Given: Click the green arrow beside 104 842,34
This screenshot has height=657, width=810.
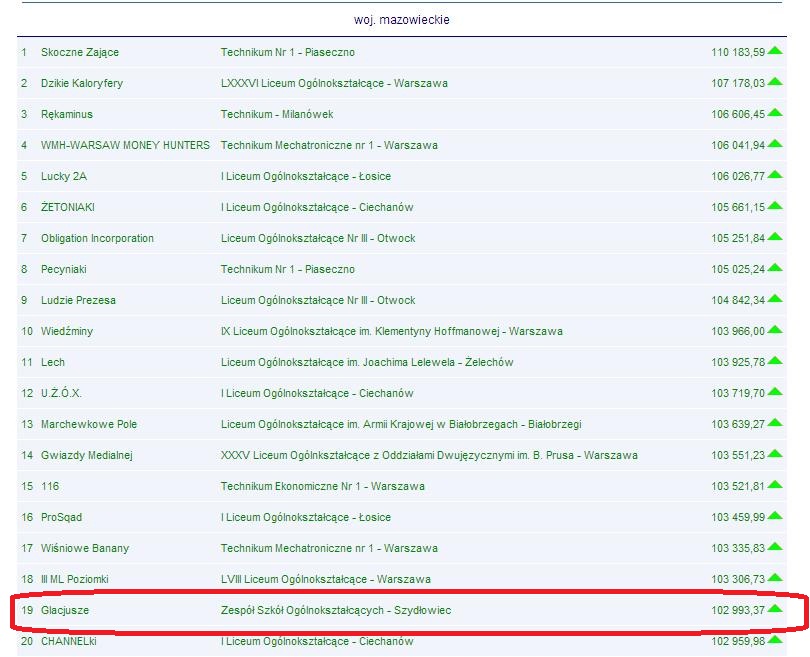Looking at the screenshot, I should pyautogui.click(x=775, y=299).
